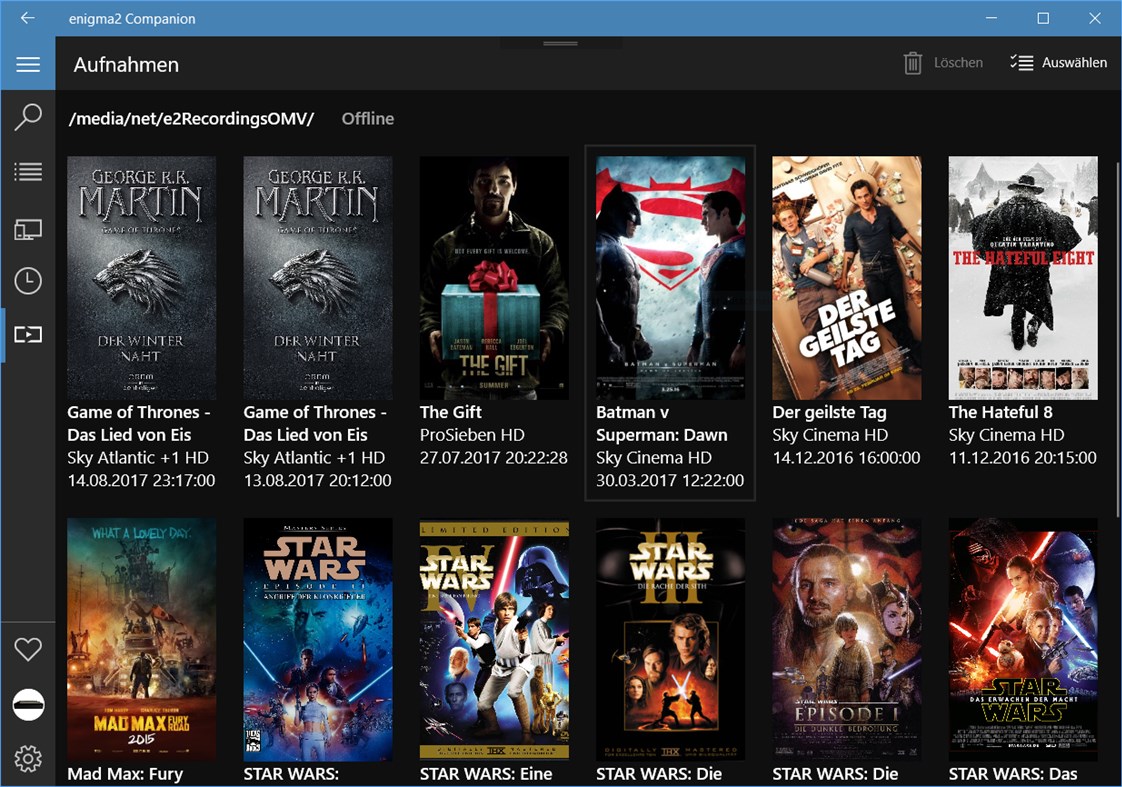Maximize the enigma2 Companion window
Viewport: 1122px width, 787px height.
click(1043, 18)
